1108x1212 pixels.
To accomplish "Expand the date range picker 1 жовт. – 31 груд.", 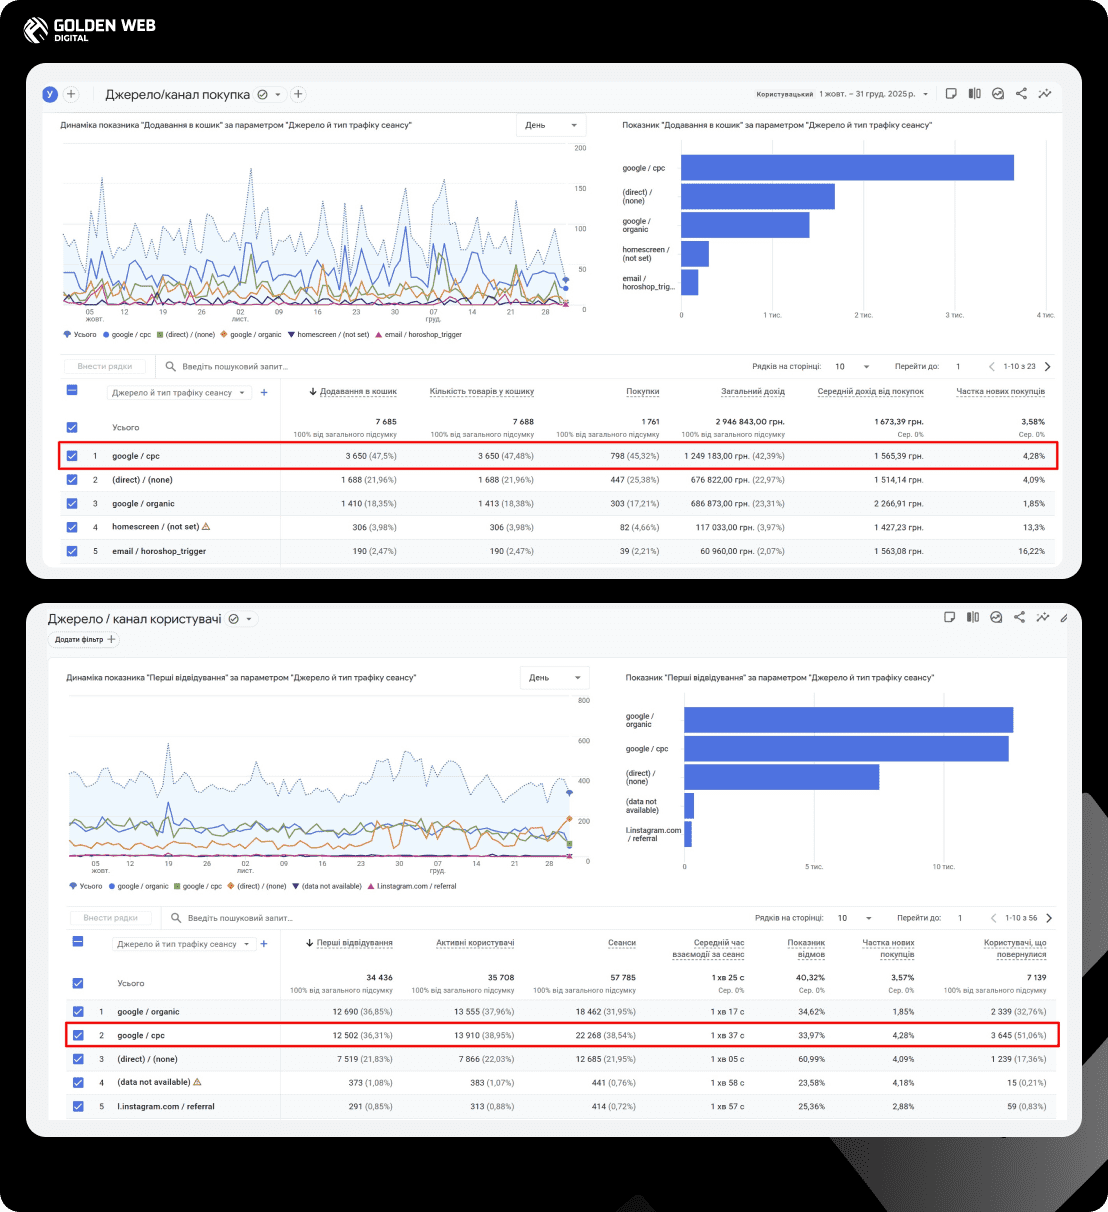I will [872, 94].
